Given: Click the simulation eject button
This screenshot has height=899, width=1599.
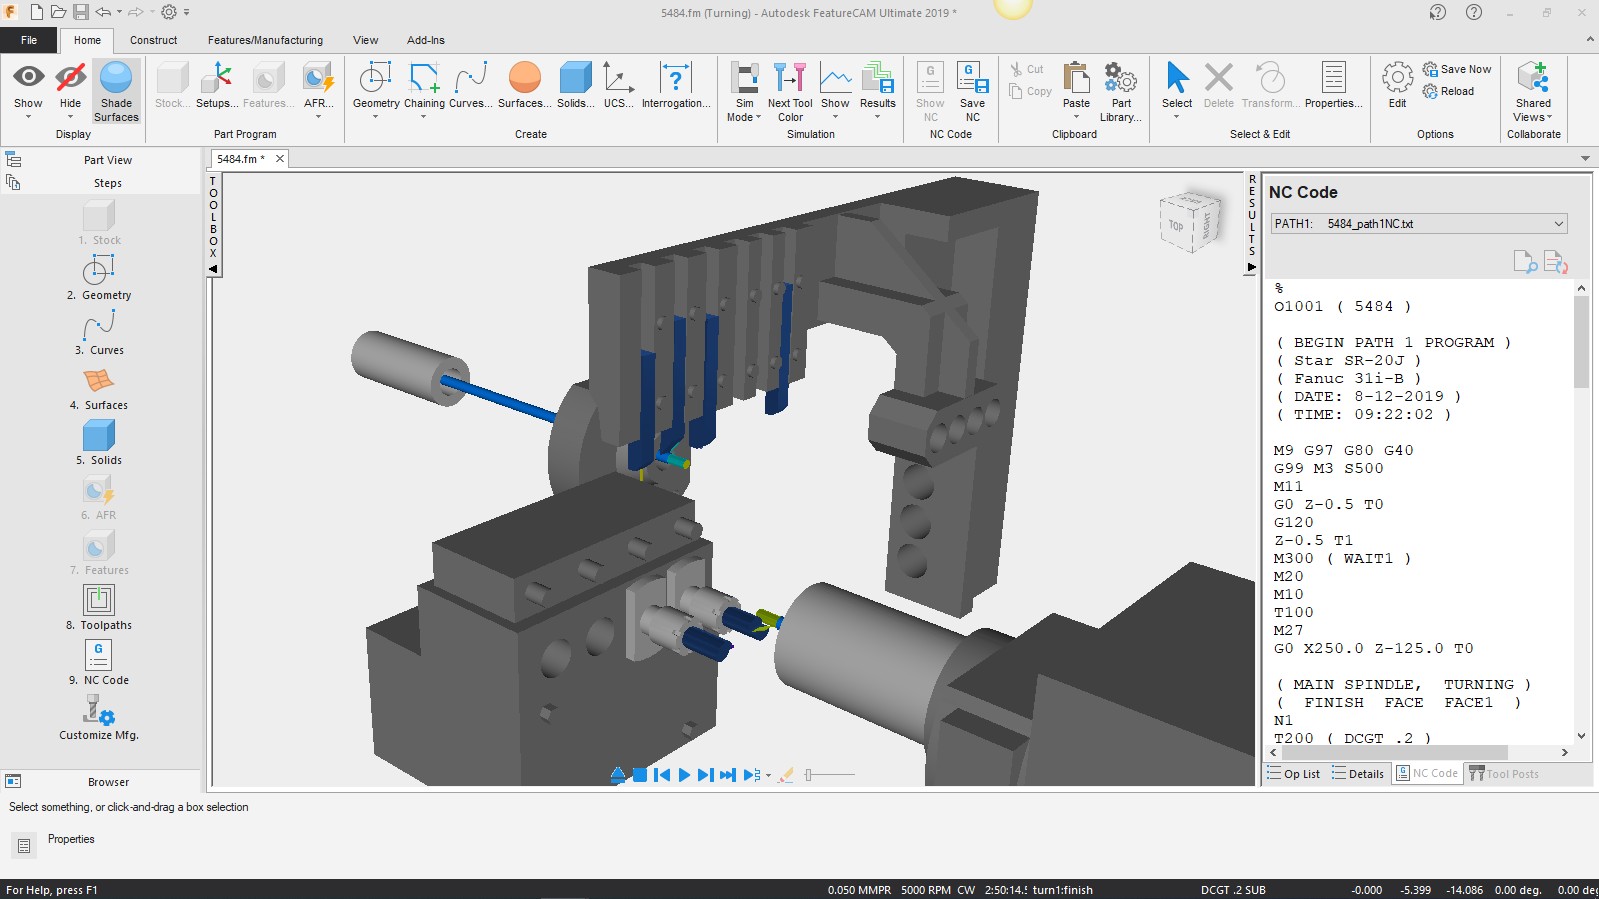Looking at the screenshot, I should (x=618, y=775).
